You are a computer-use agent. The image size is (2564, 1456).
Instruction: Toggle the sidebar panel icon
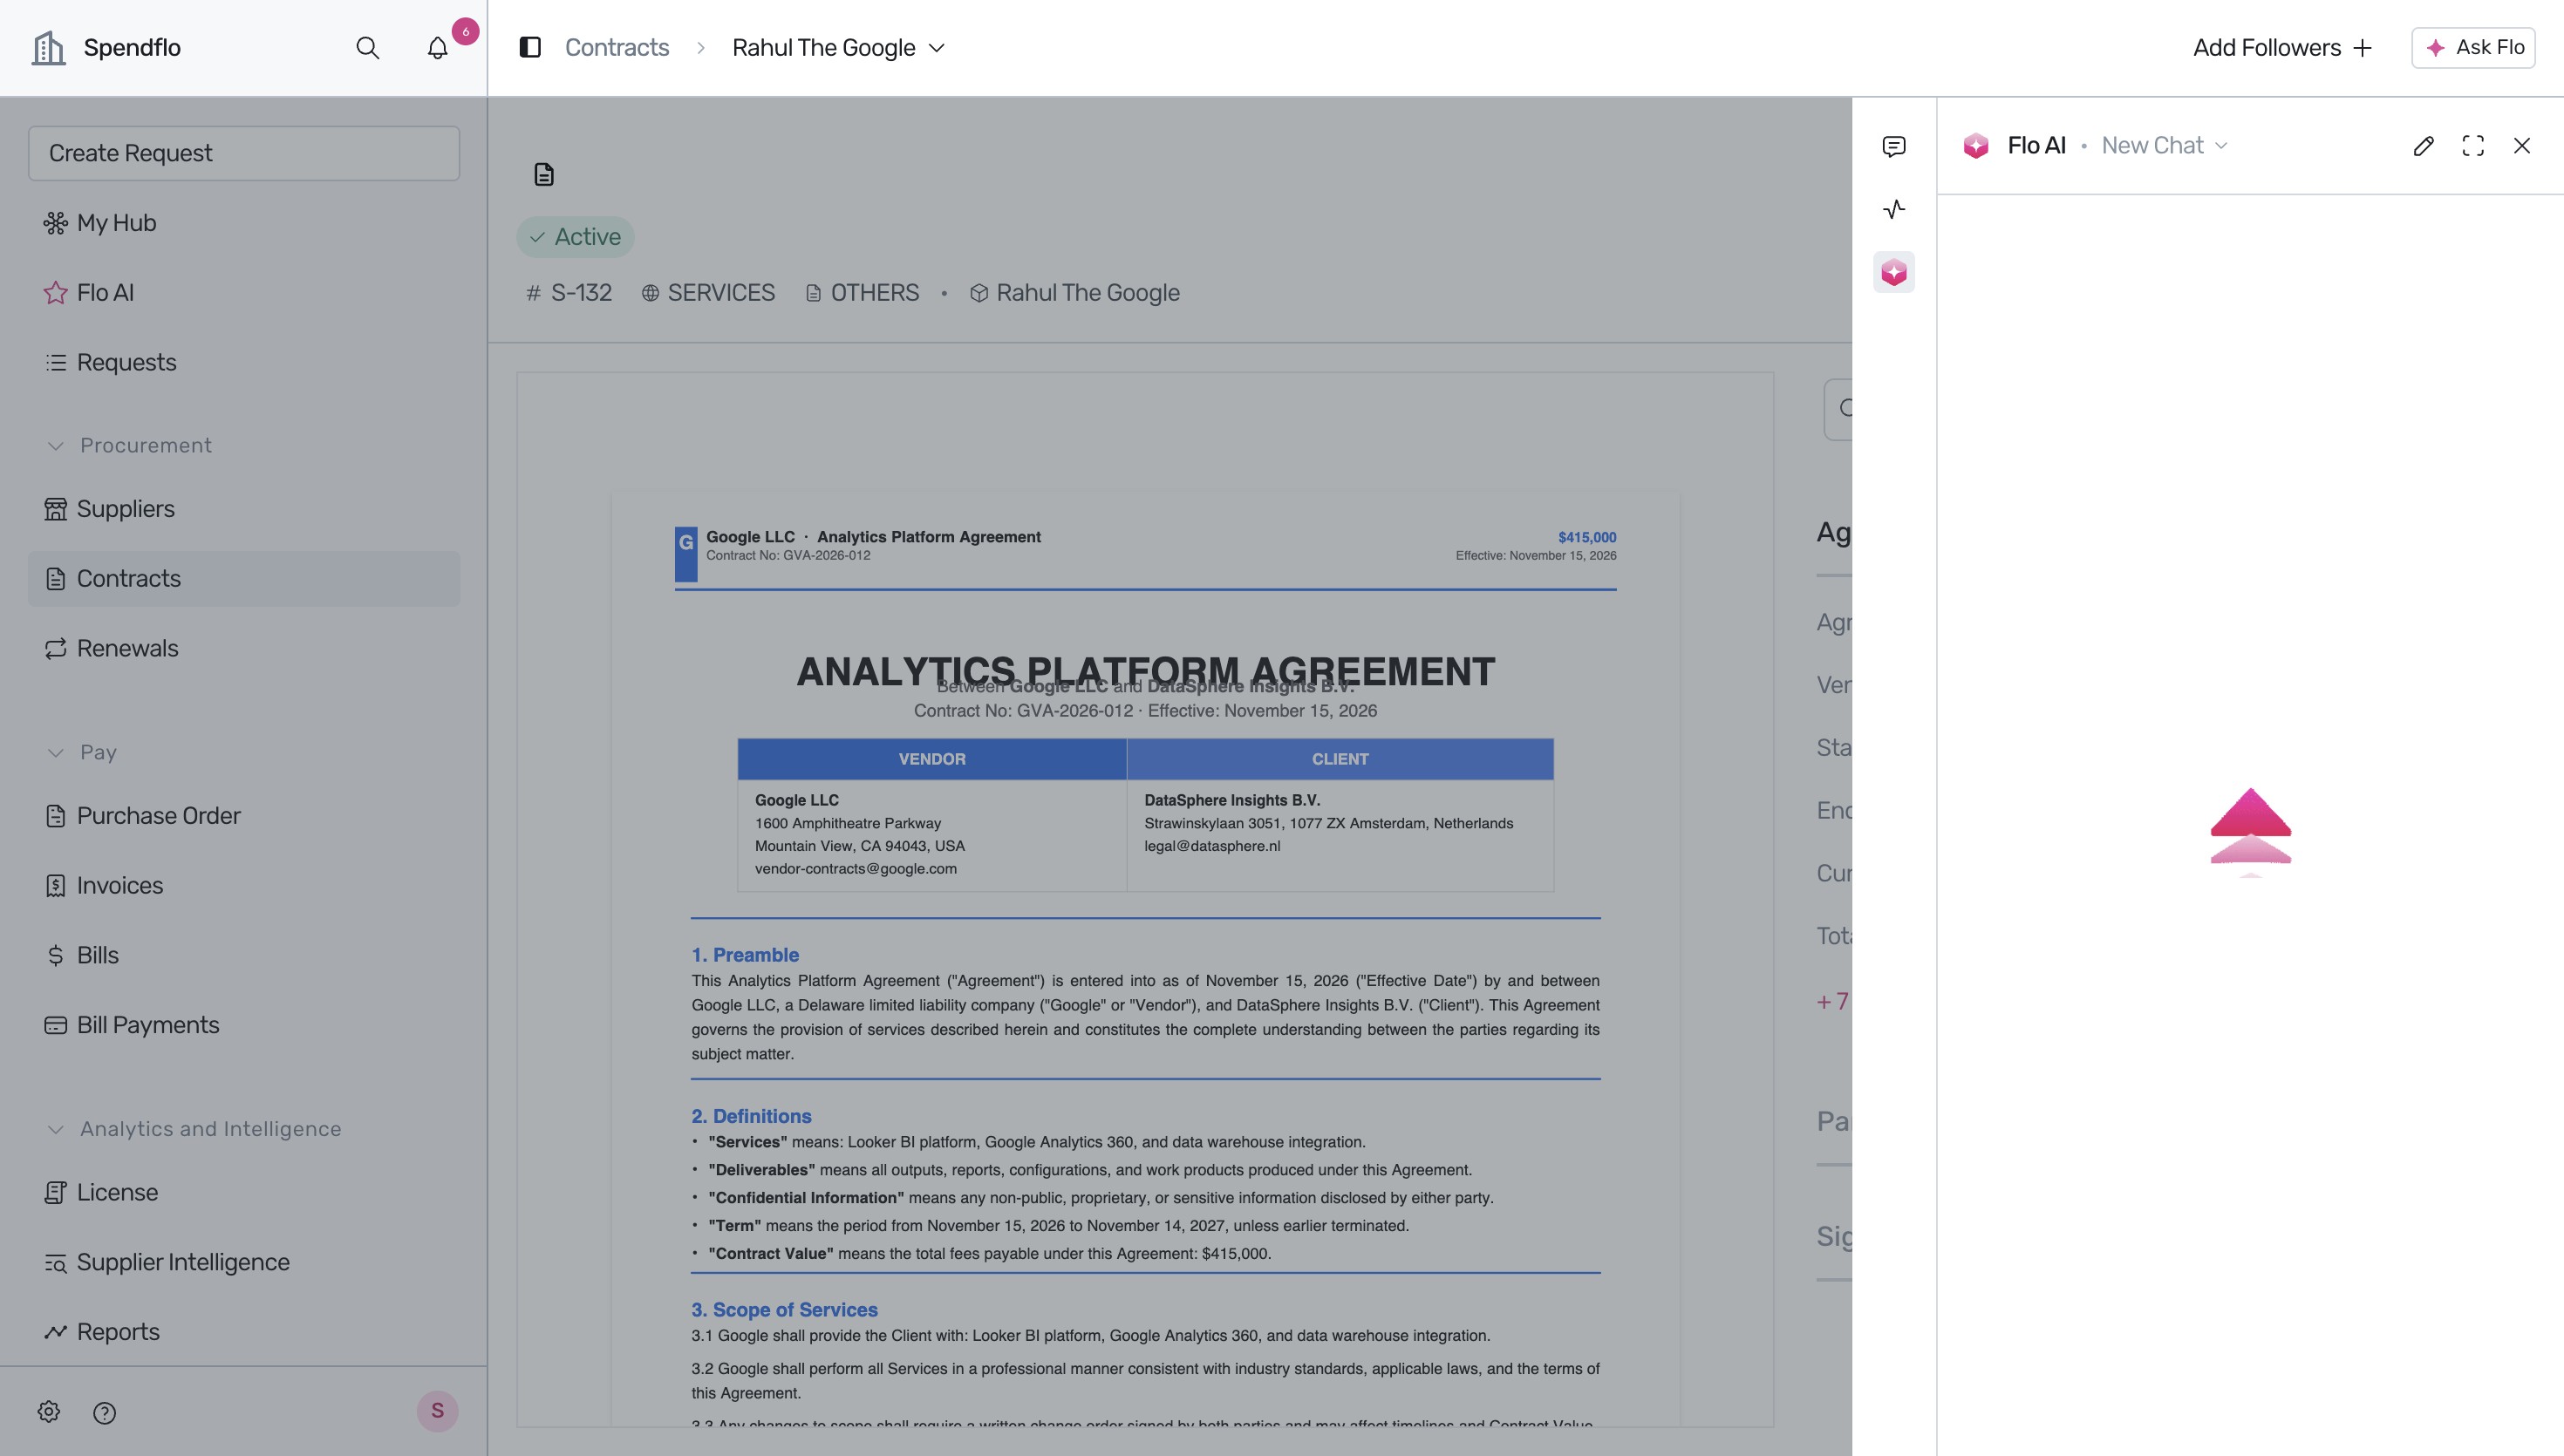(x=530, y=47)
